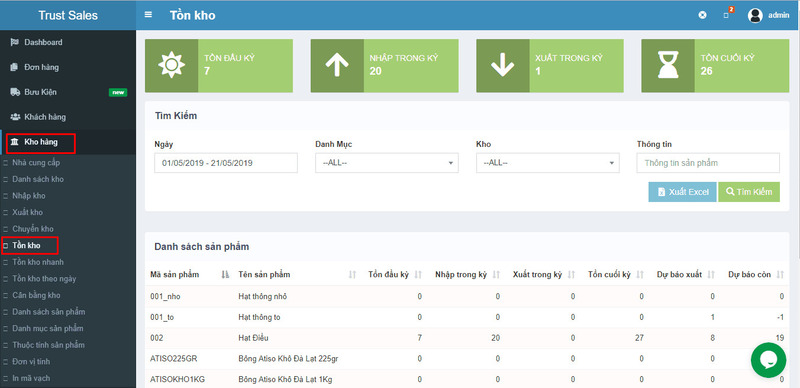The width and height of the screenshot is (800, 388).
Task: Click Bông Atiso Khô Đà Lạt 225gr
Action: point(288,359)
